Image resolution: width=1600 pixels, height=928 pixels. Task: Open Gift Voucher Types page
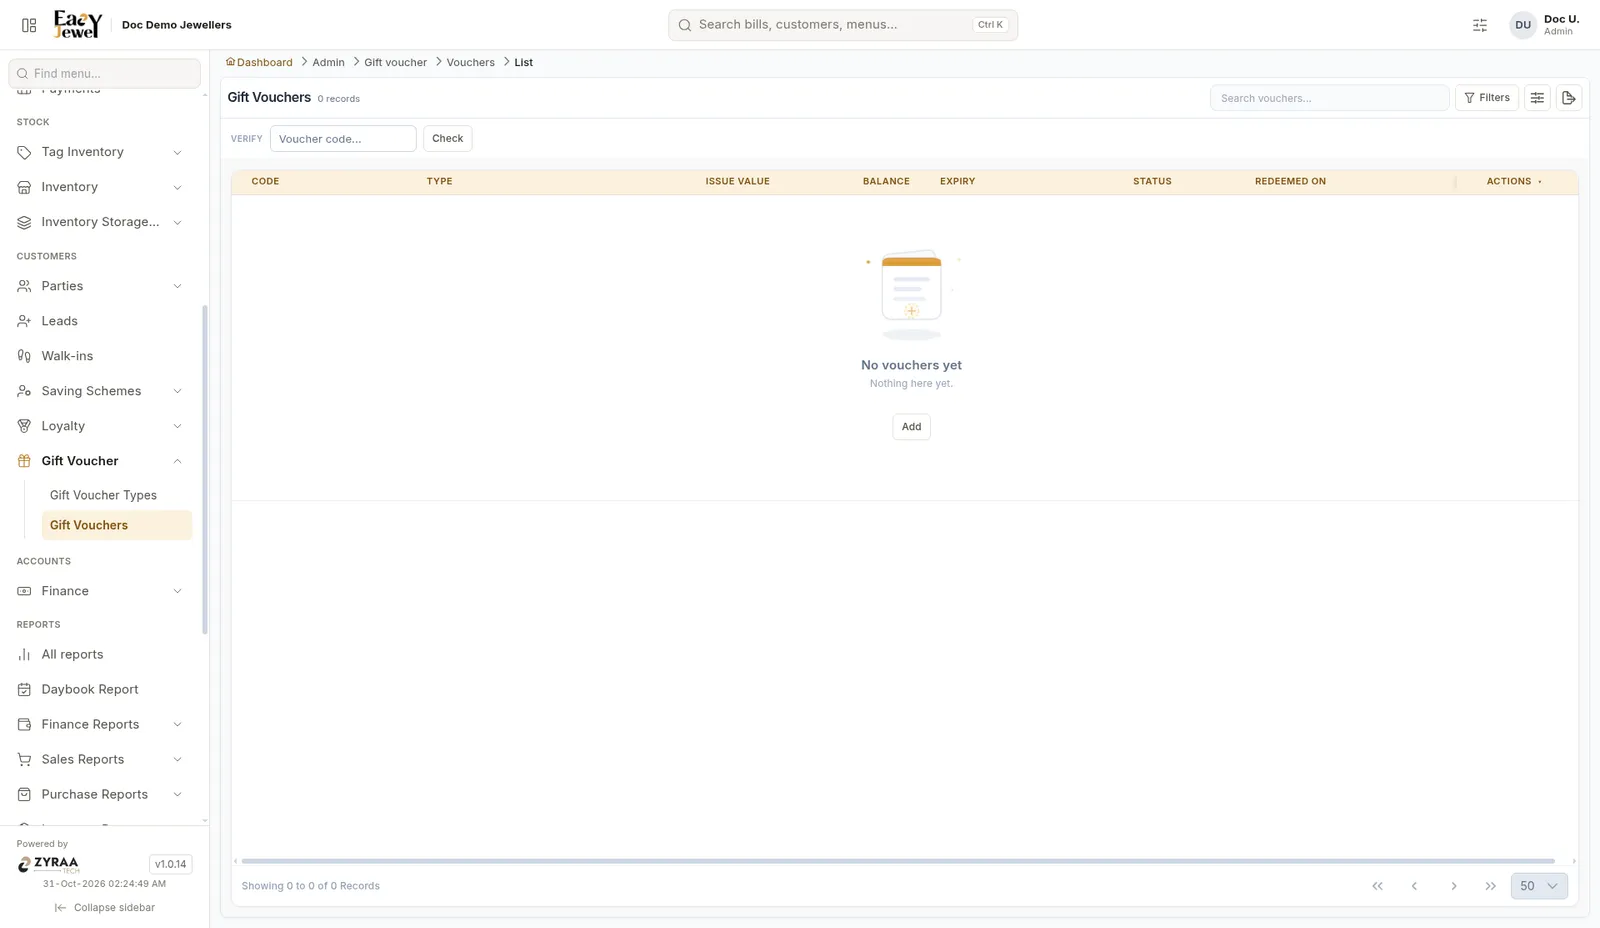click(x=116, y=495)
